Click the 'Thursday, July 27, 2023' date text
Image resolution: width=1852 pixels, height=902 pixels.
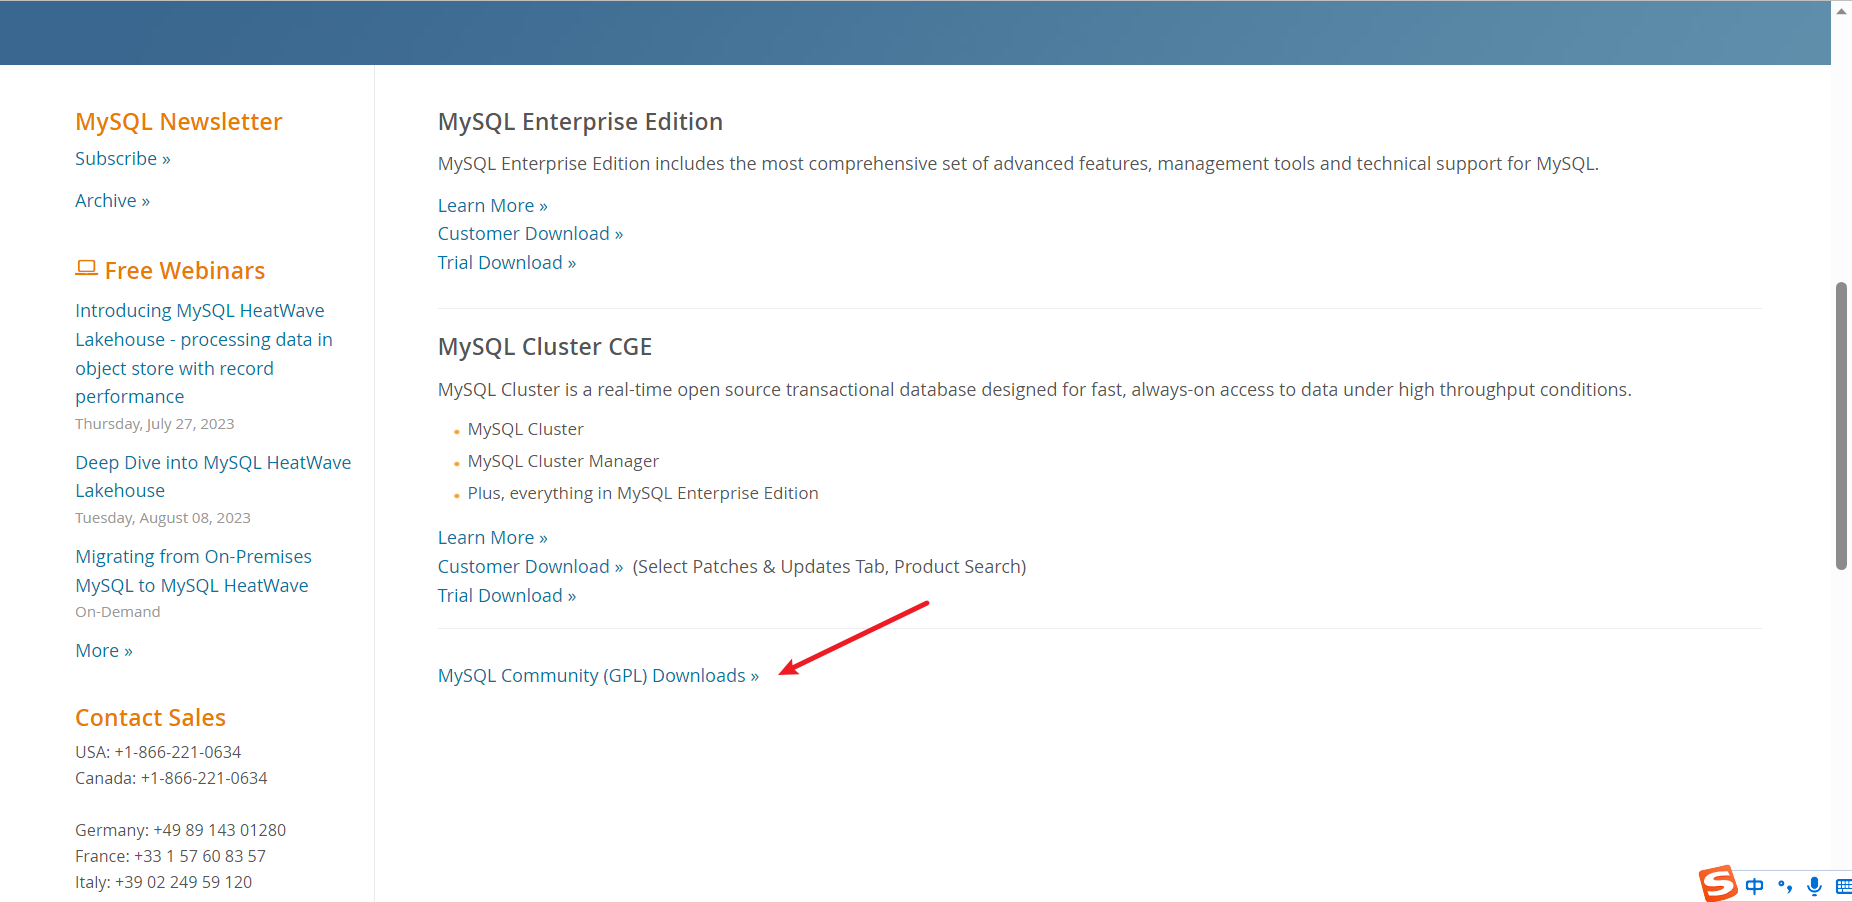(155, 424)
